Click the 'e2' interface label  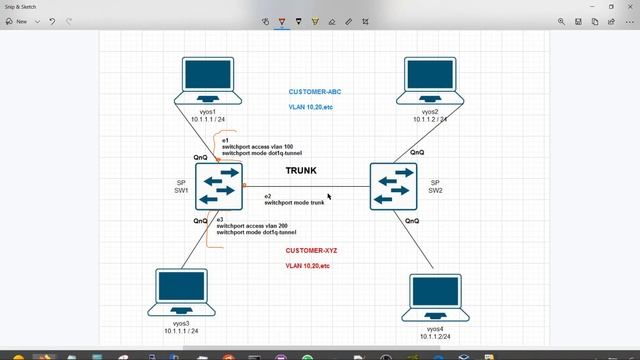[x=268, y=196]
